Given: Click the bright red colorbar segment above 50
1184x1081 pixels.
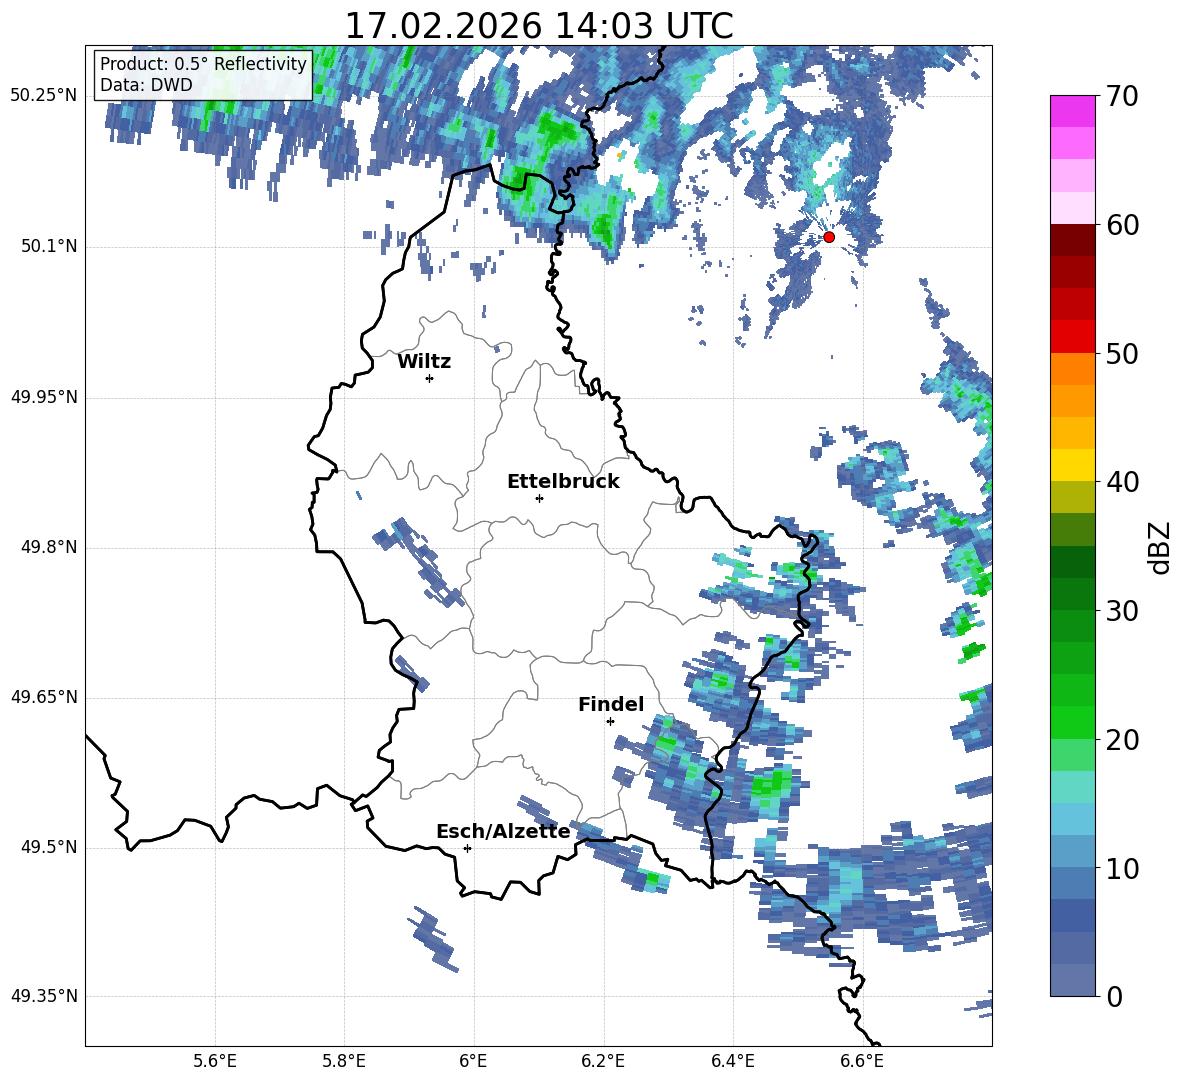Looking at the screenshot, I should [1073, 337].
